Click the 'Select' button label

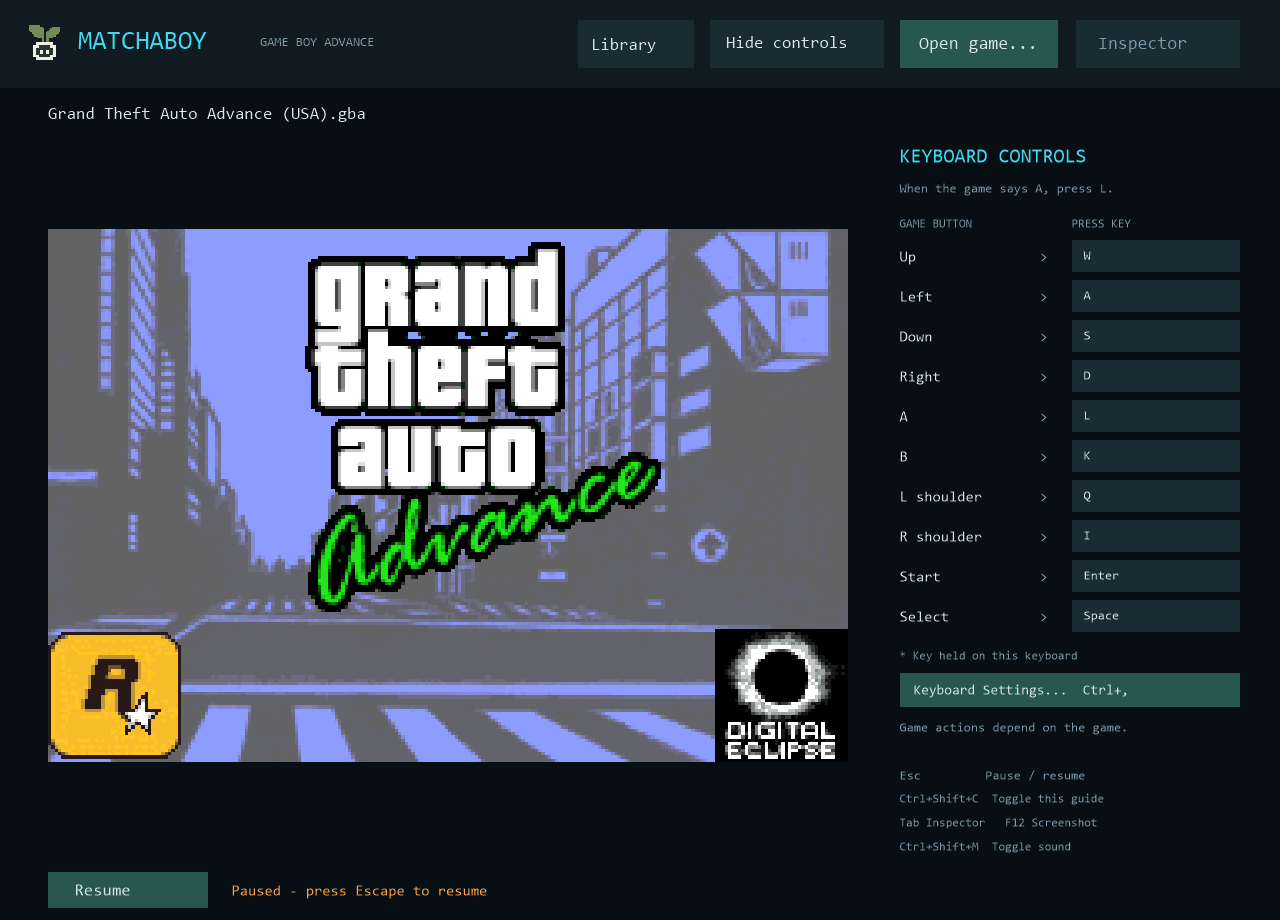pos(924,616)
